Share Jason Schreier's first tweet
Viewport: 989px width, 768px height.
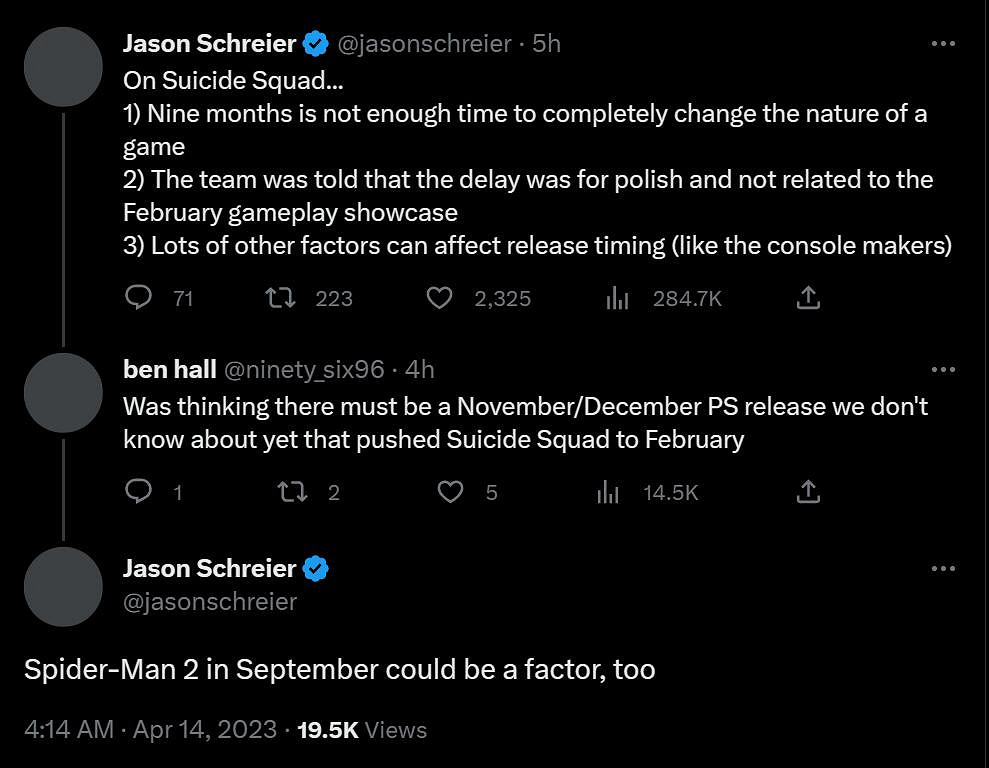click(x=808, y=298)
